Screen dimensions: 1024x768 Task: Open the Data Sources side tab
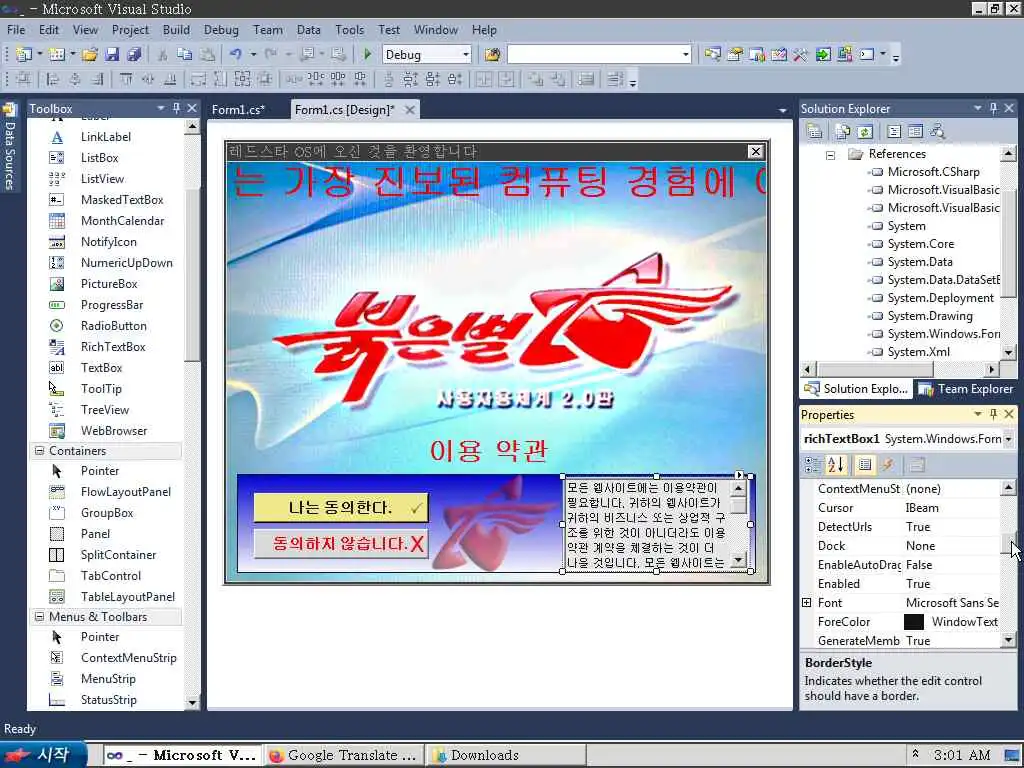(x=10, y=147)
